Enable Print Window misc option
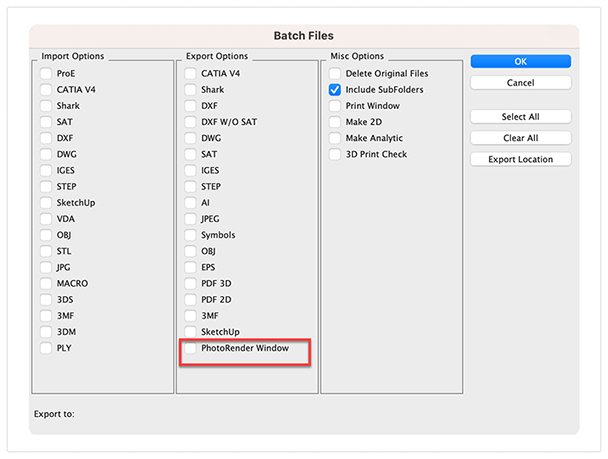This screenshot has width=608, height=459. point(335,106)
